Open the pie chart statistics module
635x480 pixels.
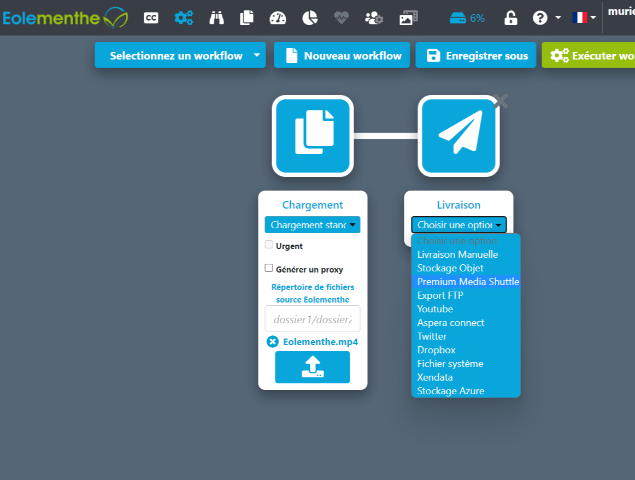tap(310, 18)
